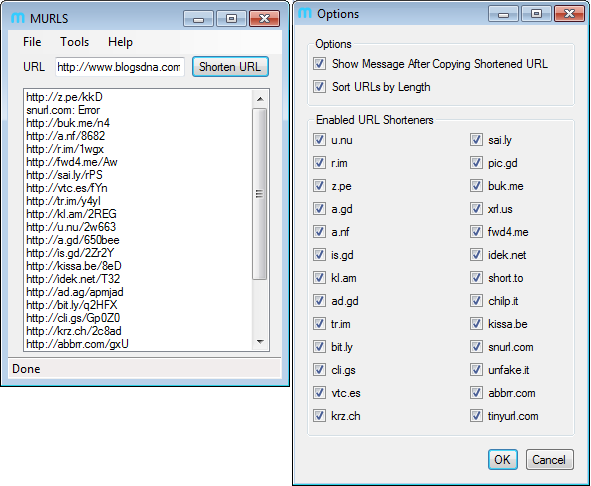This screenshot has height=486, width=591.
Task: Select the http://a.nf/8682 result
Action: 66,136
